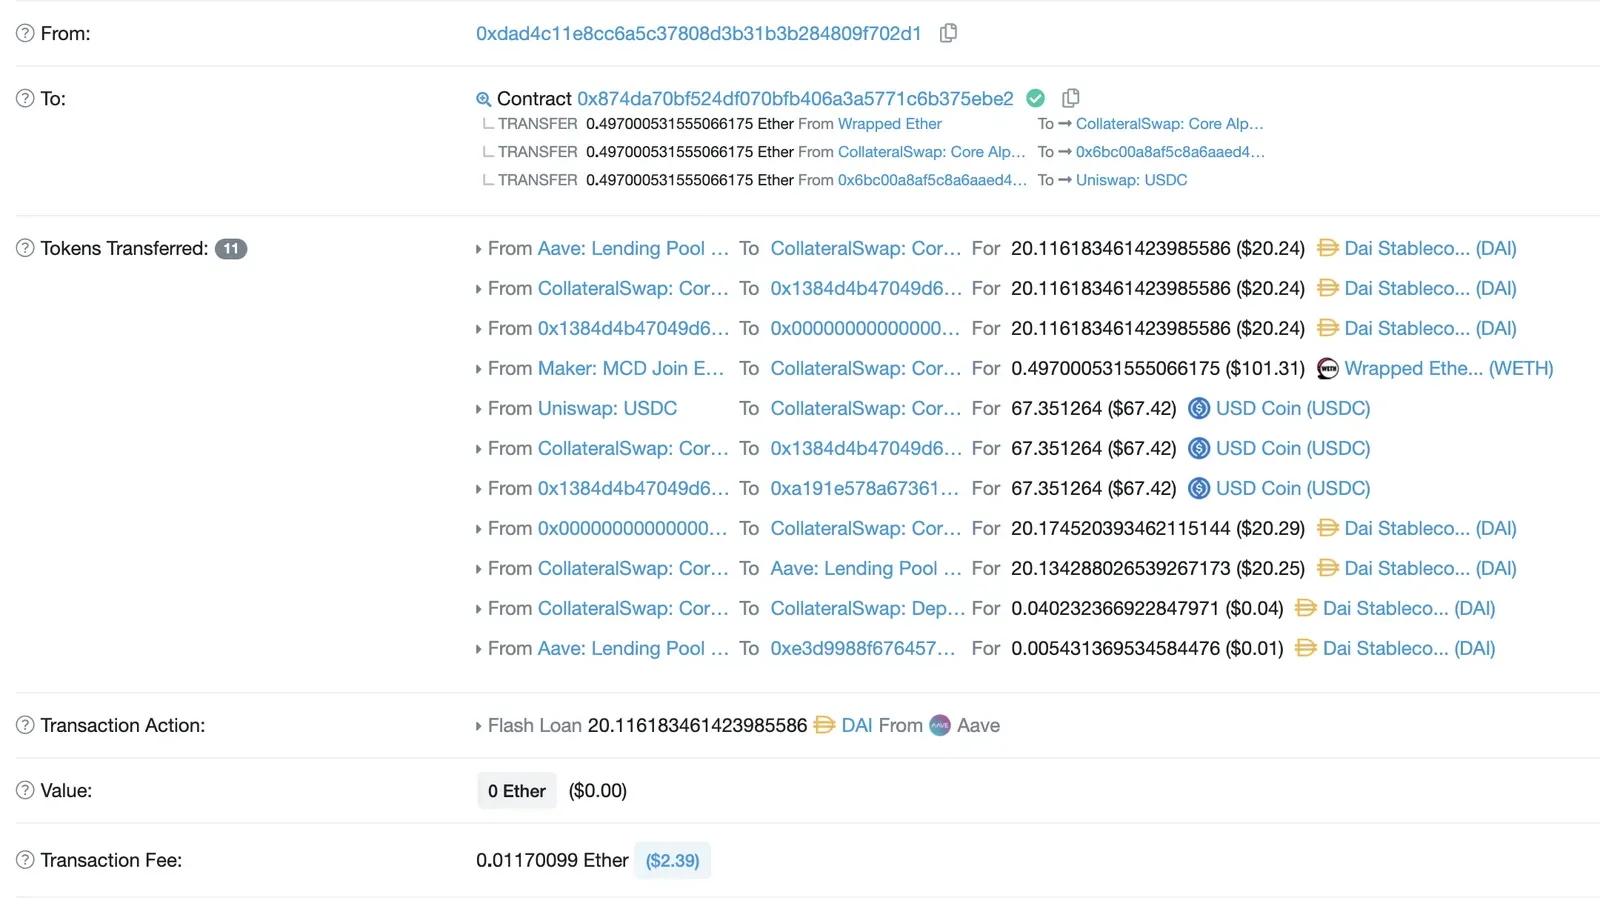
Task: Click the WETH token icon
Action: point(1327,368)
